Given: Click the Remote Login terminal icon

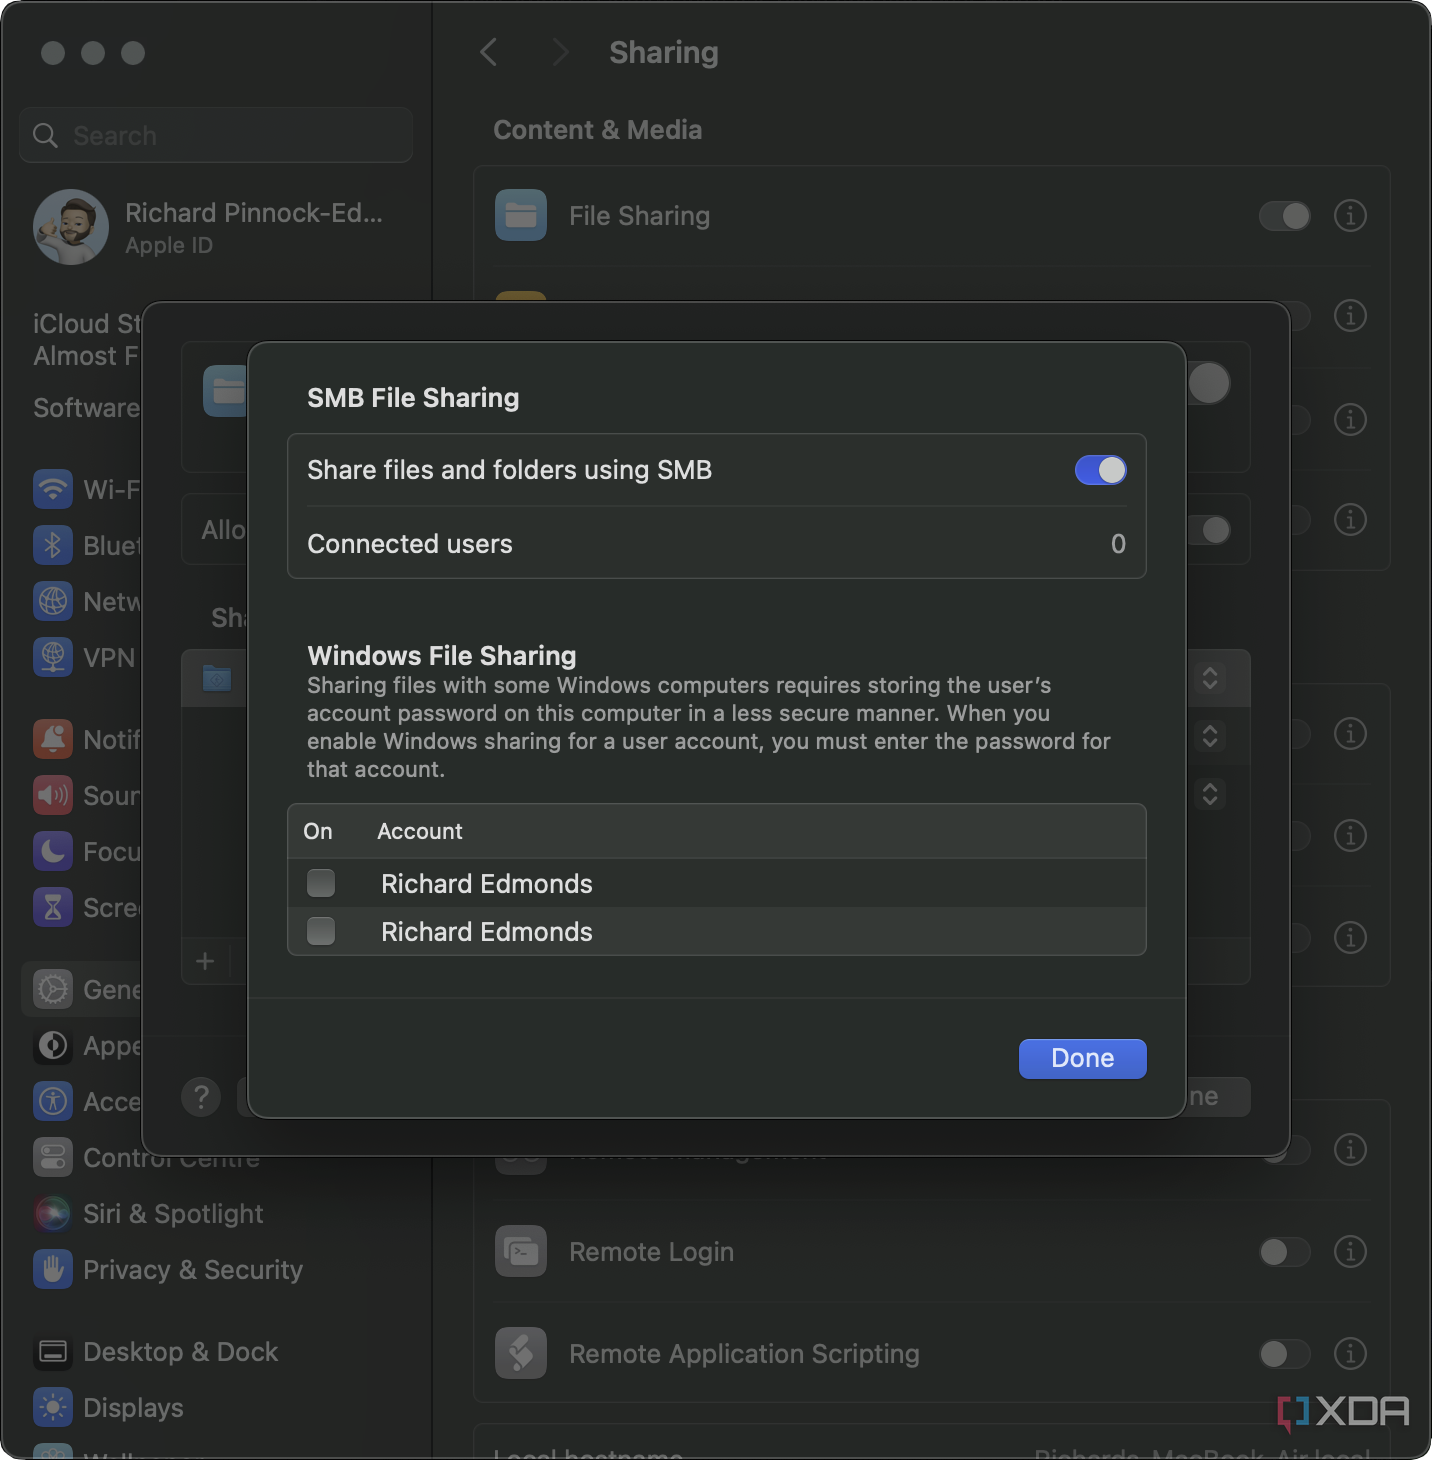Looking at the screenshot, I should 521,1251.
